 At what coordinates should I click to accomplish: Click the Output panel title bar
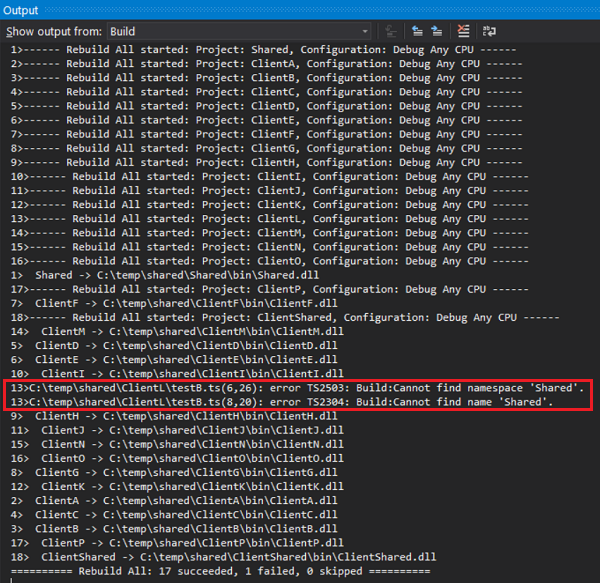[300, 10]
